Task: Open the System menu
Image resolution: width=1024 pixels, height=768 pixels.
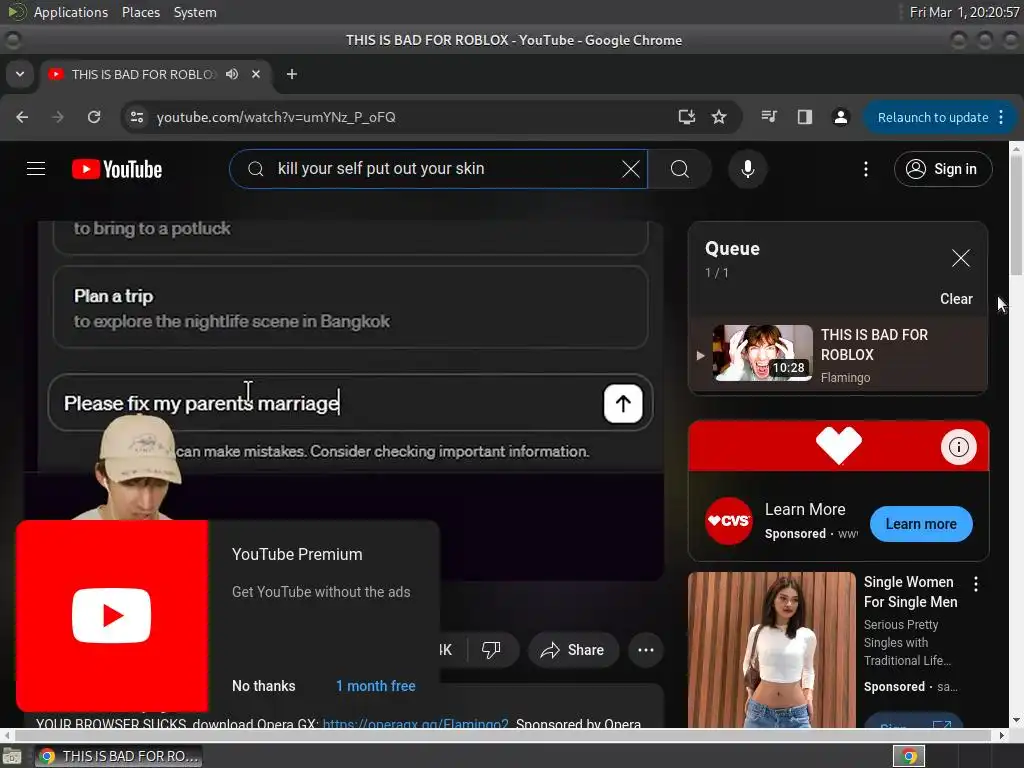Action: click(x=195, y=12)
